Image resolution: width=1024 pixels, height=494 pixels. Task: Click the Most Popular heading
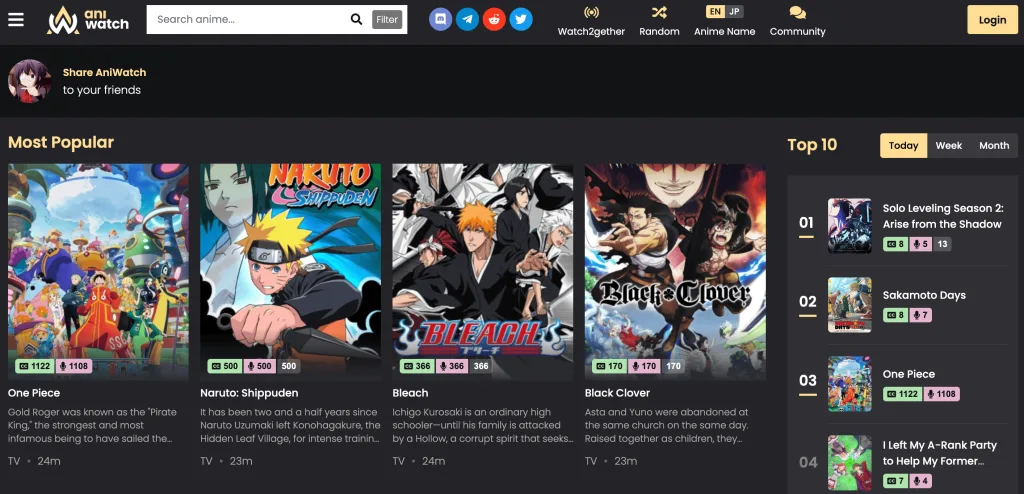click(61, 142)
